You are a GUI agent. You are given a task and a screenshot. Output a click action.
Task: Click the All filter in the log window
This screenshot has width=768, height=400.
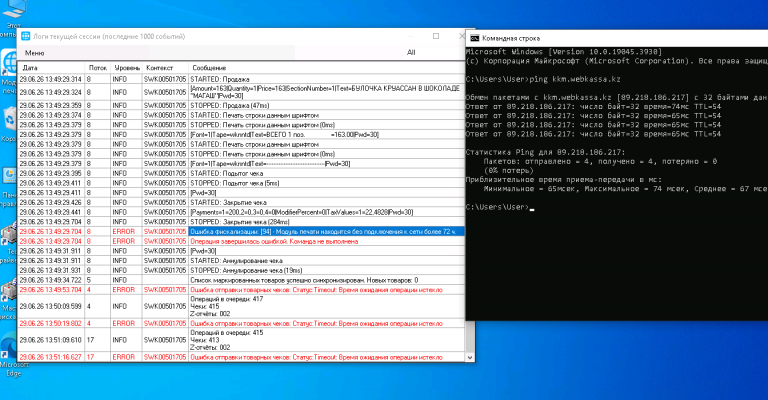coord(411,52)
